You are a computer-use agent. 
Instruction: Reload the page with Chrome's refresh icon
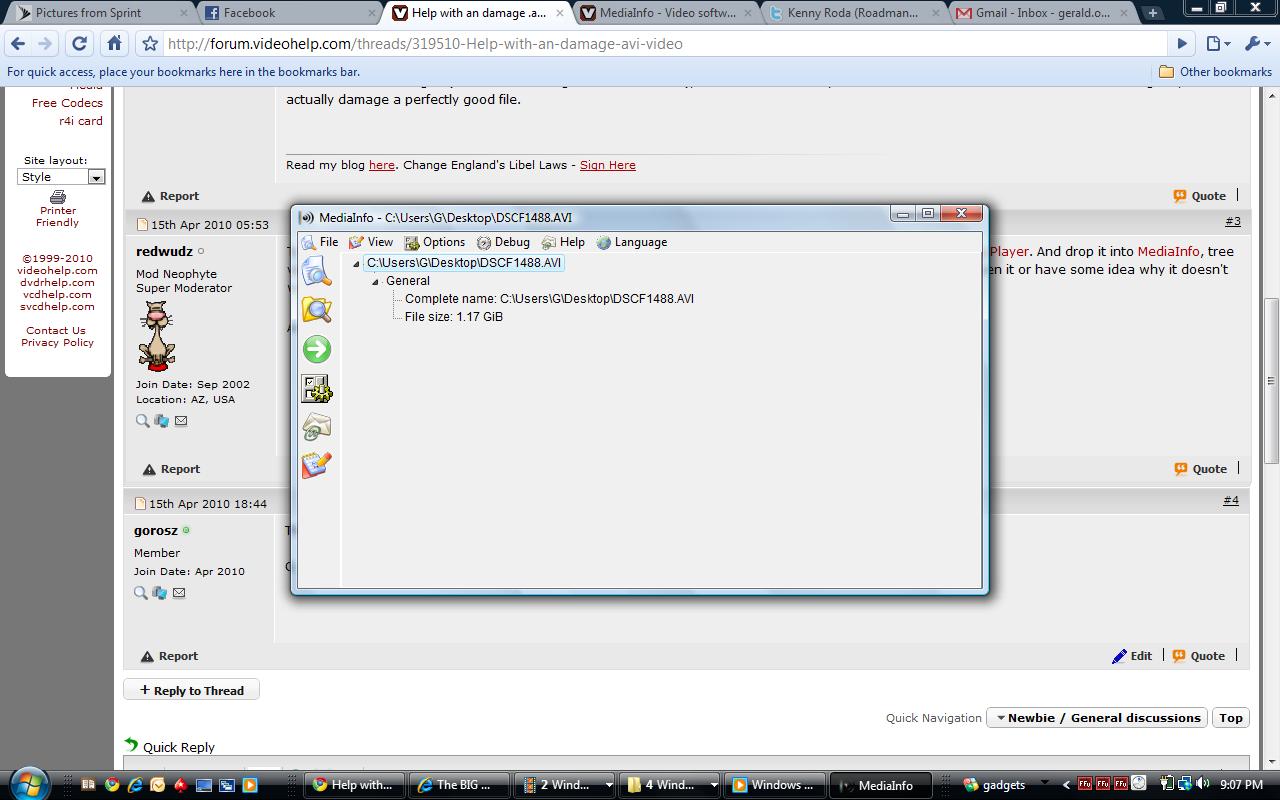[x=79, y=44]
